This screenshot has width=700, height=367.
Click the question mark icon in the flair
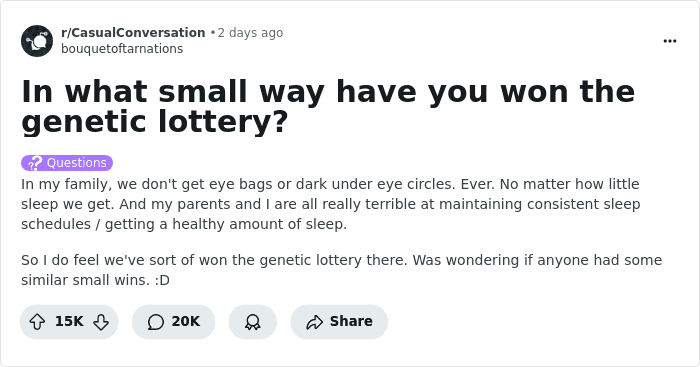pos(35,163)
